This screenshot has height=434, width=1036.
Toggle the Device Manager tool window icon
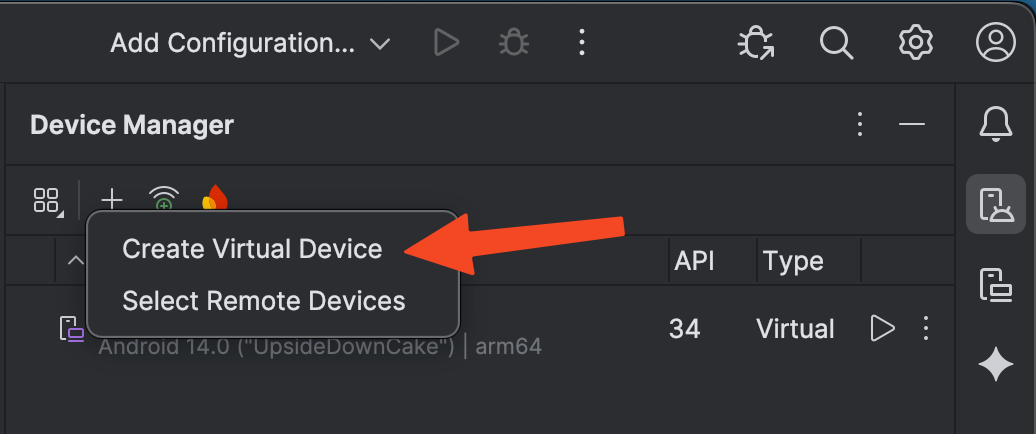coord(995,204)
